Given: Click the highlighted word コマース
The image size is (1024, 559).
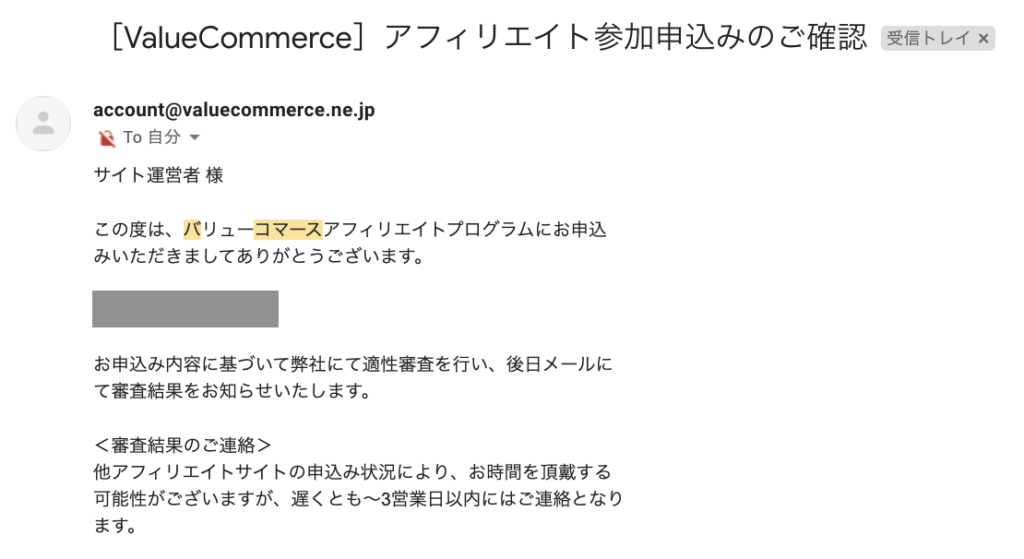Looking at the screenshot, I should [288, 229].
